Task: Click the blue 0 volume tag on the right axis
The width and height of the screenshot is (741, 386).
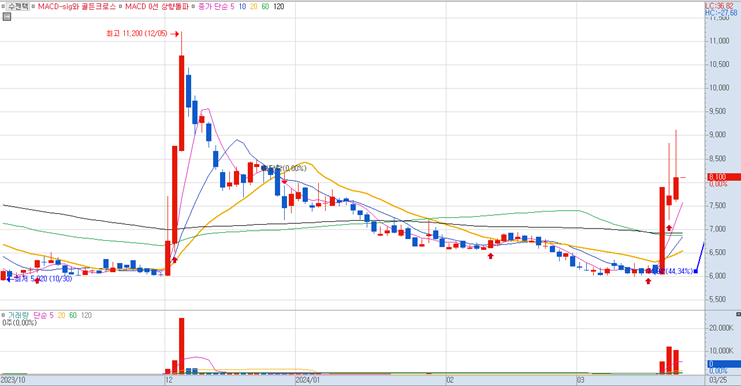Action: click(x=724, y=364)
